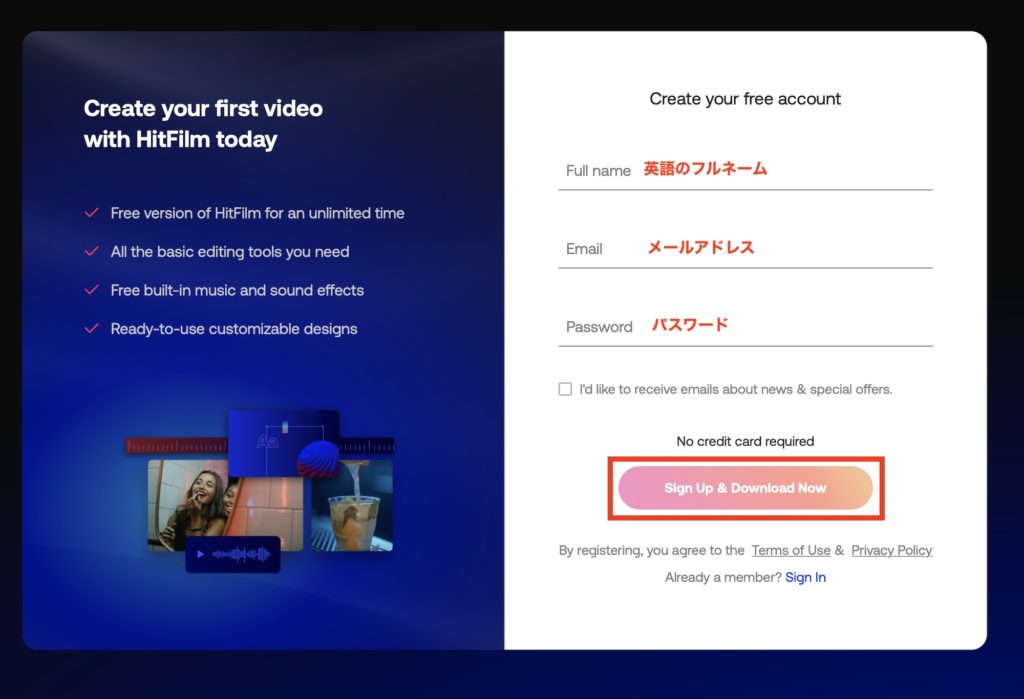This screenshot has width=1024, height=699.
Task: Click checkmark beside All the basic editing tools
Action: click(91, 252)
